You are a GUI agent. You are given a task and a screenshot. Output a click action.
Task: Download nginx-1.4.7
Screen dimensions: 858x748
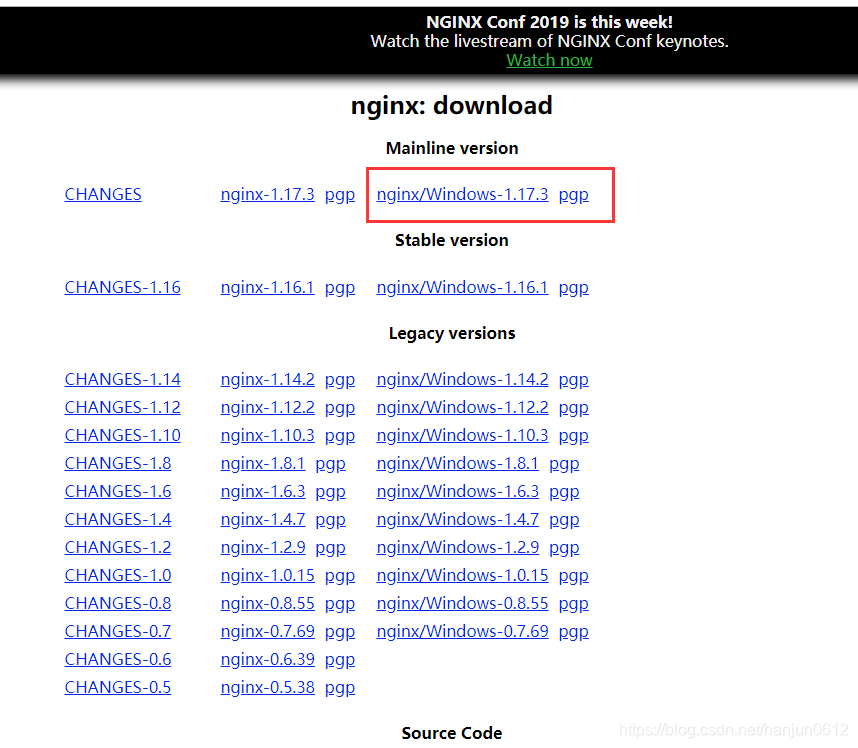(263, 519)
